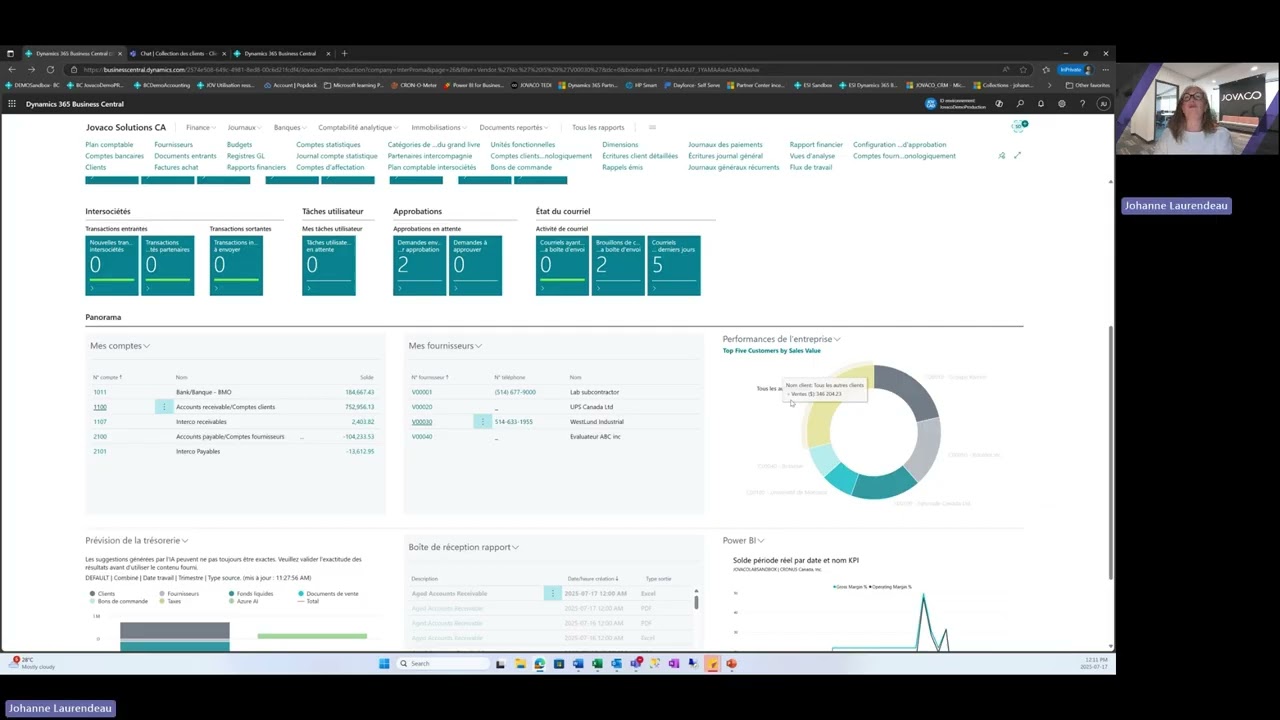Open the Bons de commande link

[521, 167]
